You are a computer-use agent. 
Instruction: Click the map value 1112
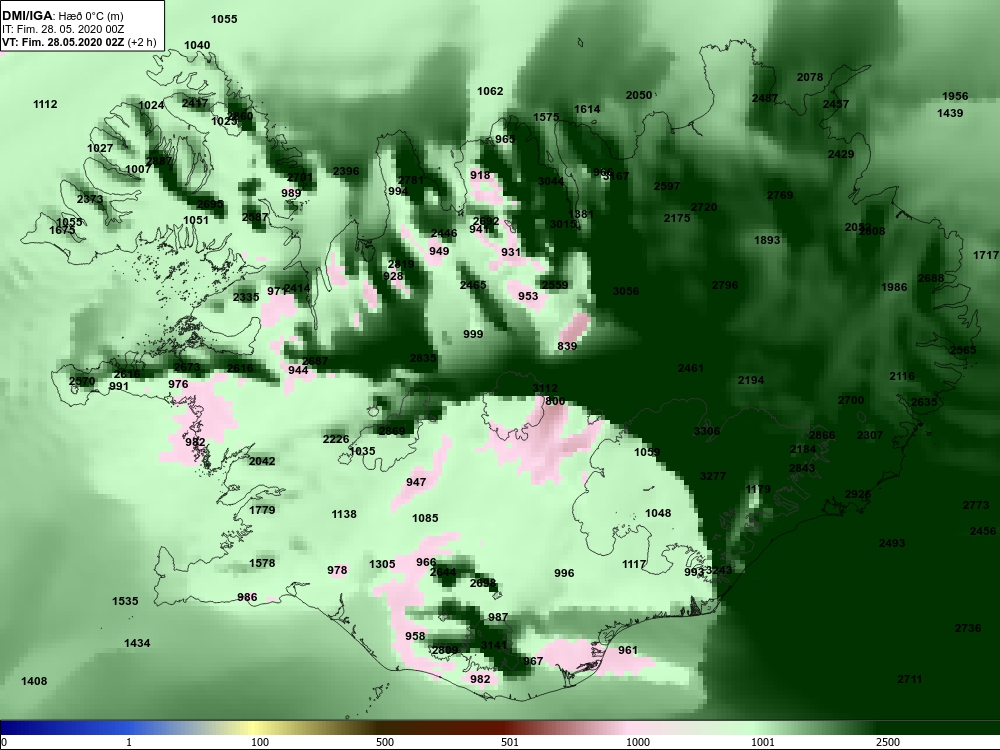(45, 104)
